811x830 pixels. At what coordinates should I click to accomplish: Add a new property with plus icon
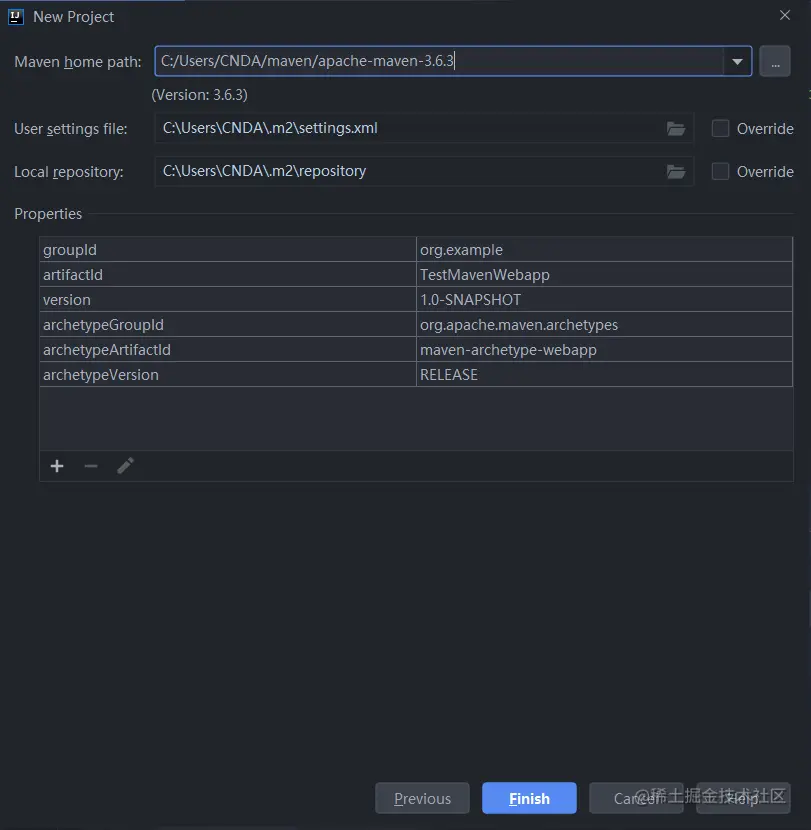pos(57,466)
